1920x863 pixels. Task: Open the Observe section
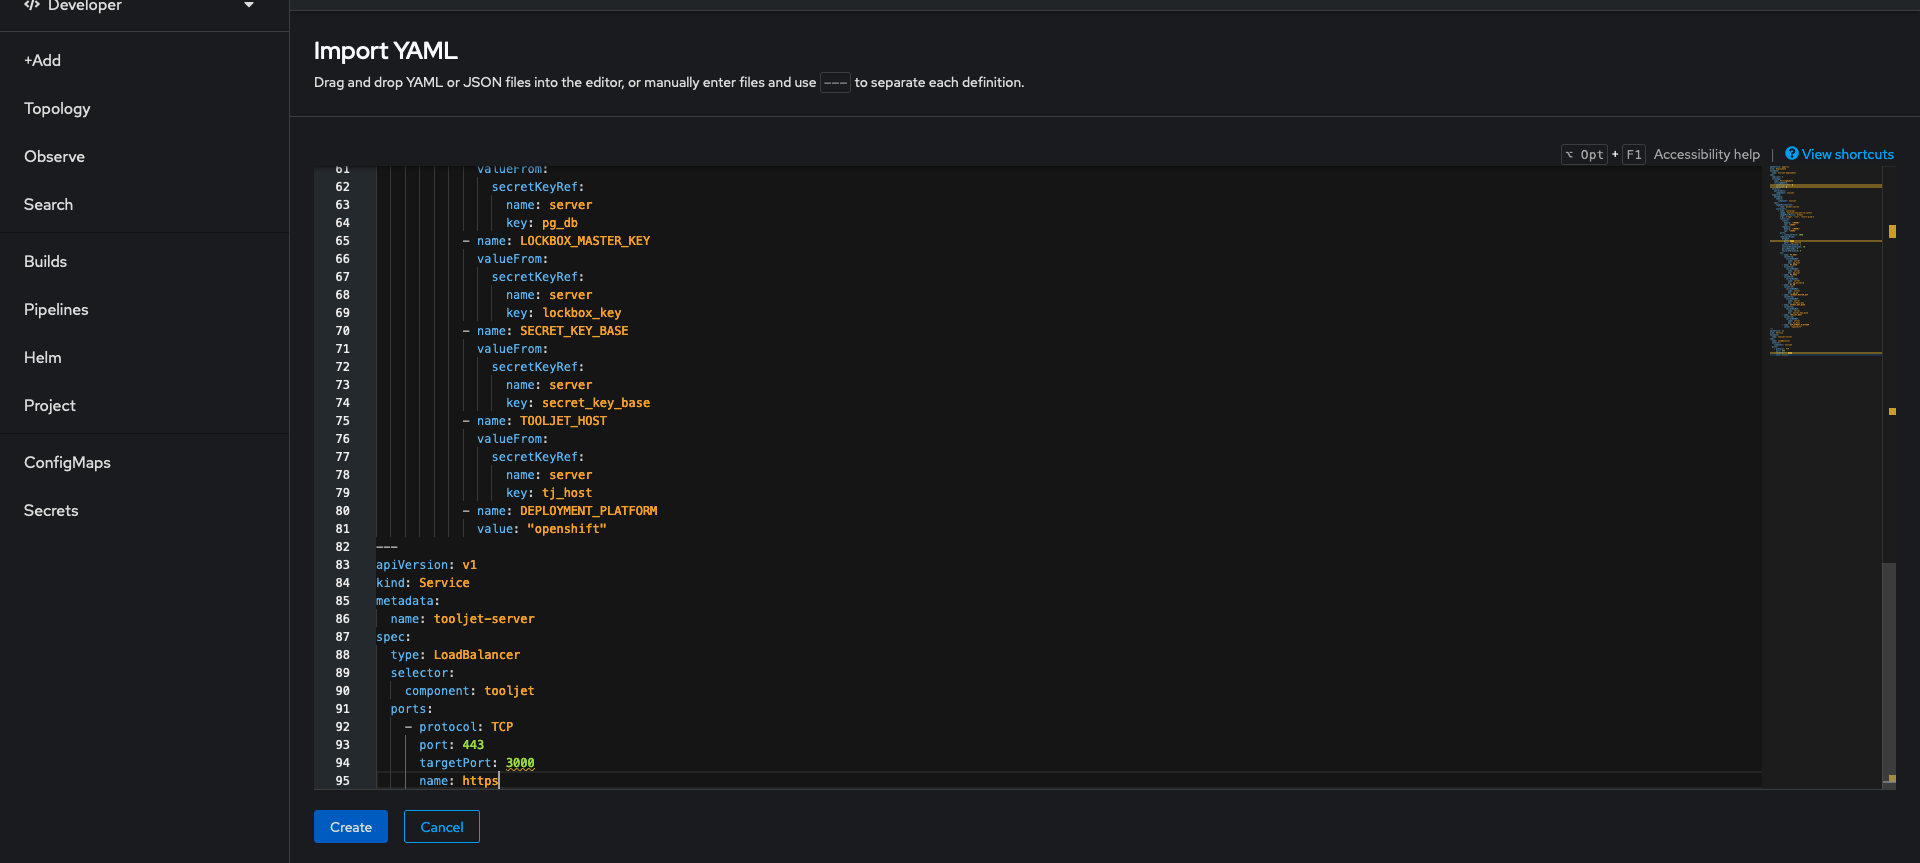click(54, 157)
